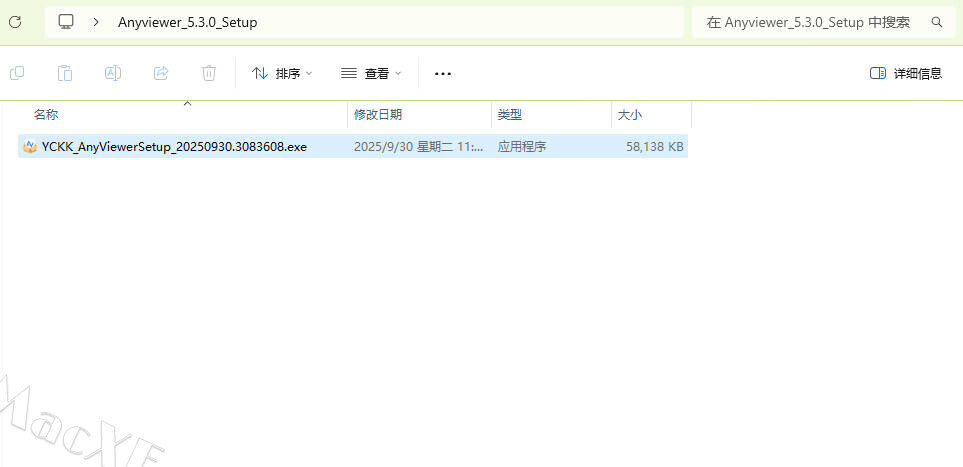Select YCKK_AnyViewerSetup exe file name
This screenshot has width=963, height=467.
pyautogui.click(x=174, y=147)
